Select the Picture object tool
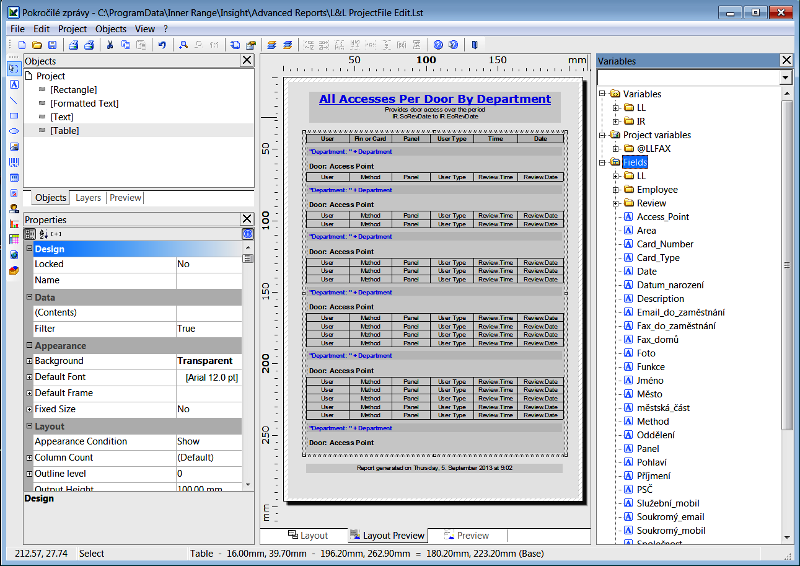The image size is (800, 566). tap(14, 146)
